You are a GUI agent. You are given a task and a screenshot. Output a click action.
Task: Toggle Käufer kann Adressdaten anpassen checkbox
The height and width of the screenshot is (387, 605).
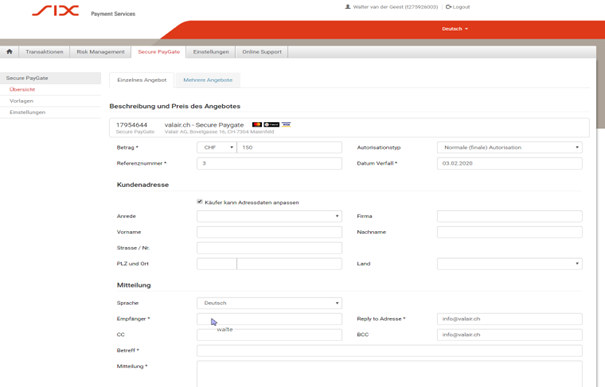199,202
